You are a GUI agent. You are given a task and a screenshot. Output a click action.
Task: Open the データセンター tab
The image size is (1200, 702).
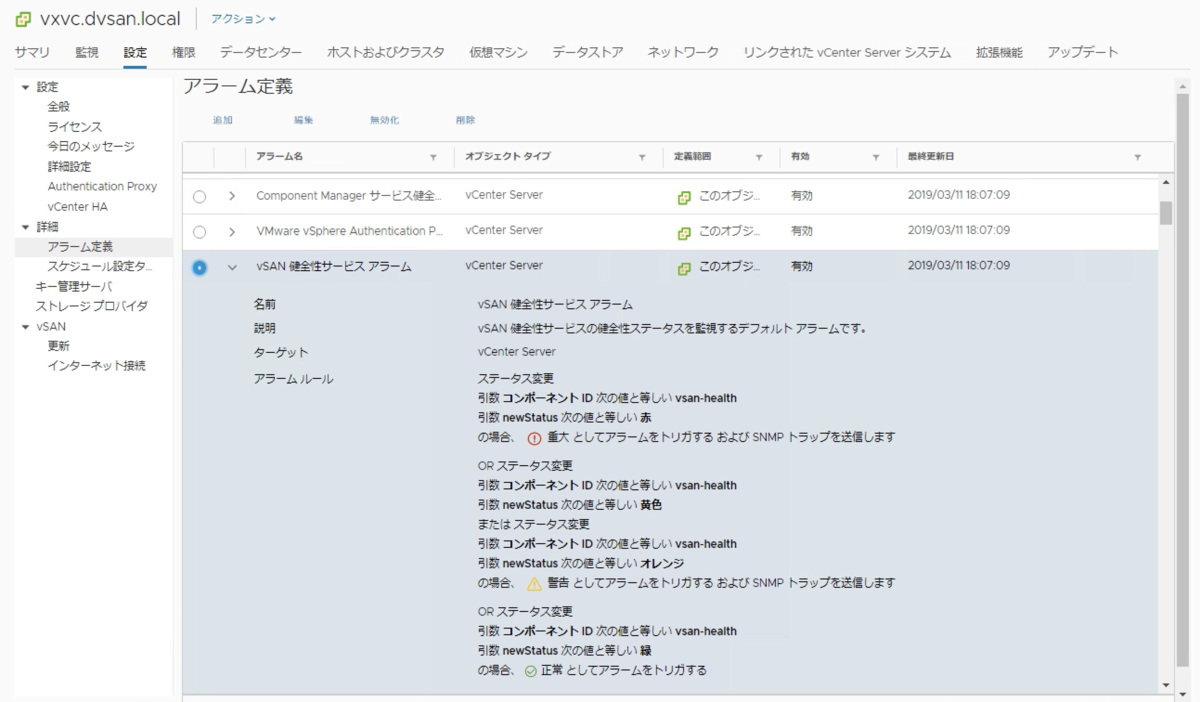(x=261, y=52)
